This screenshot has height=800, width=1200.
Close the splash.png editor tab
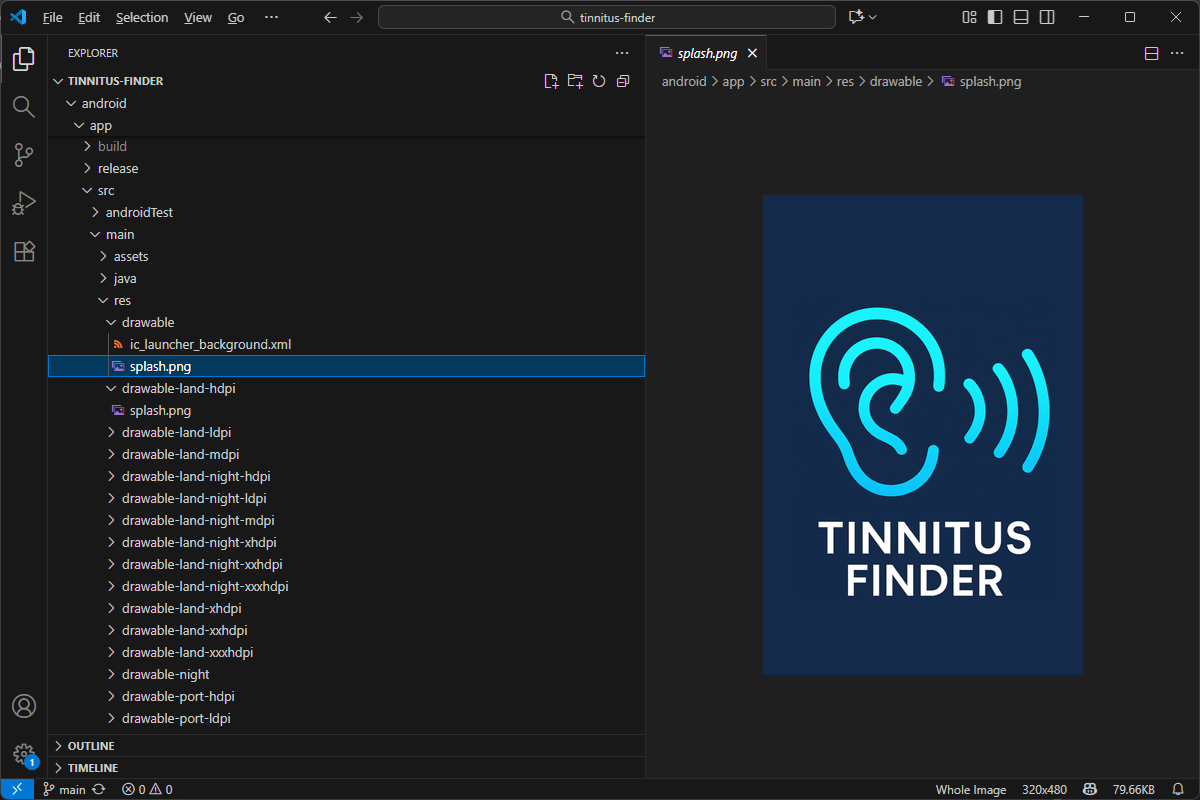coord(753,53)
